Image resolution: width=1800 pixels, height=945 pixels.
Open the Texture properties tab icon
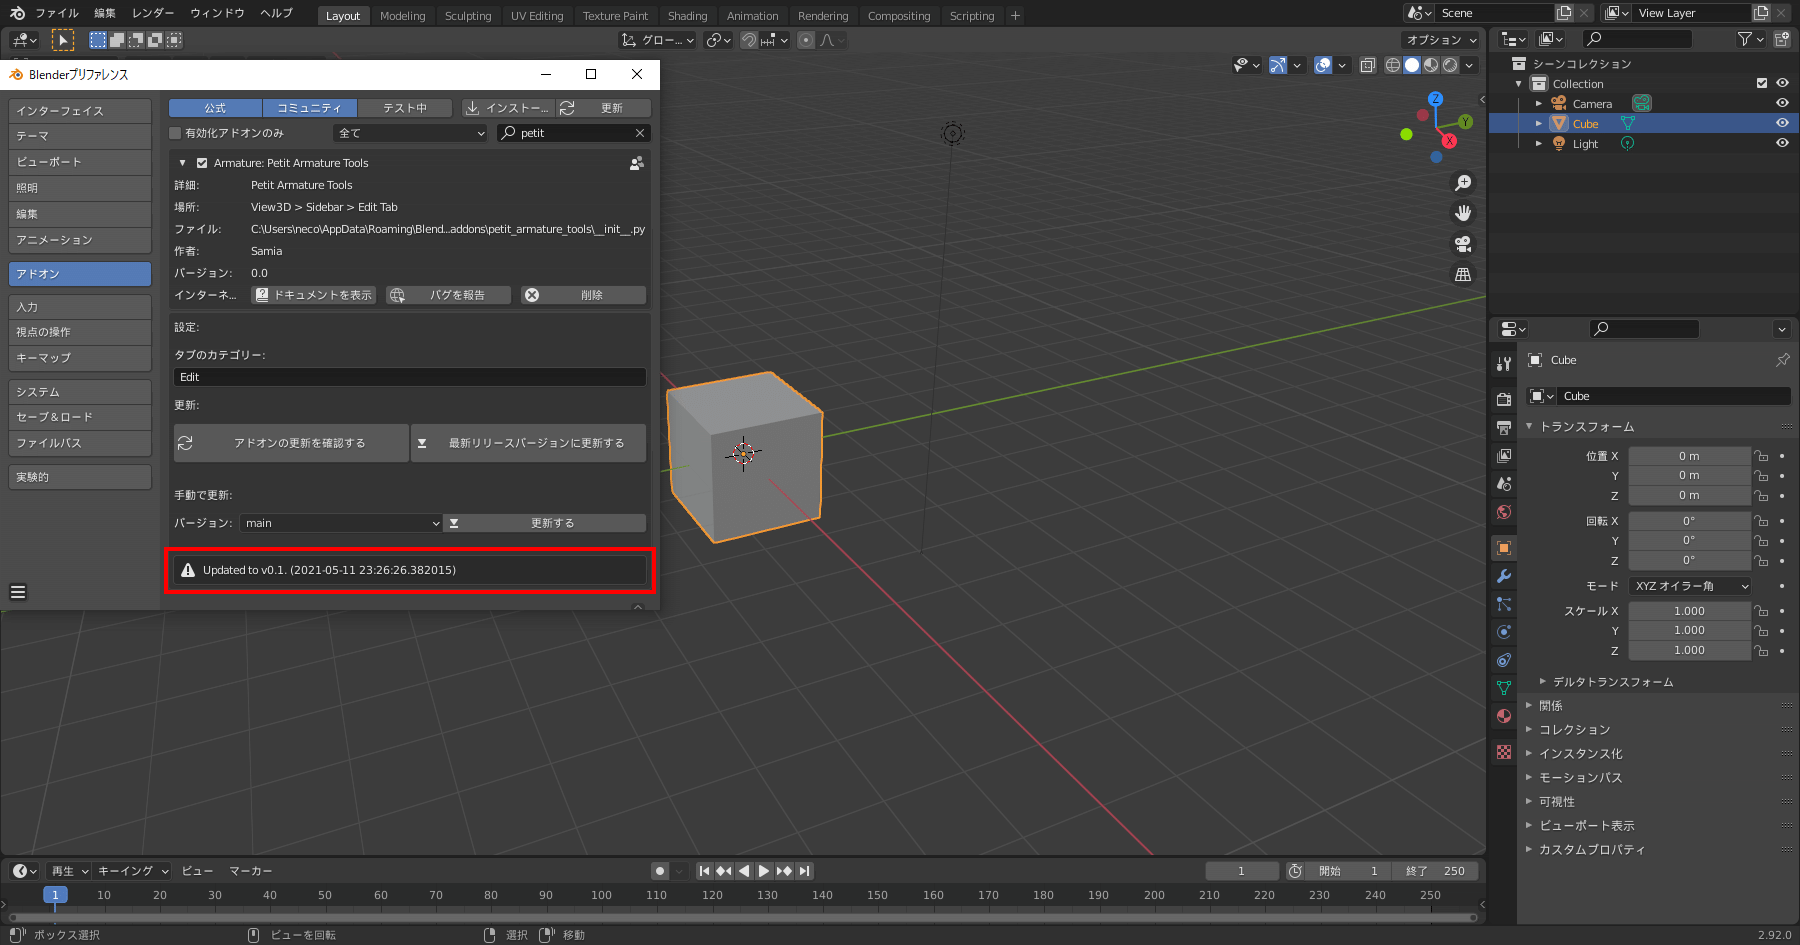1504,752
